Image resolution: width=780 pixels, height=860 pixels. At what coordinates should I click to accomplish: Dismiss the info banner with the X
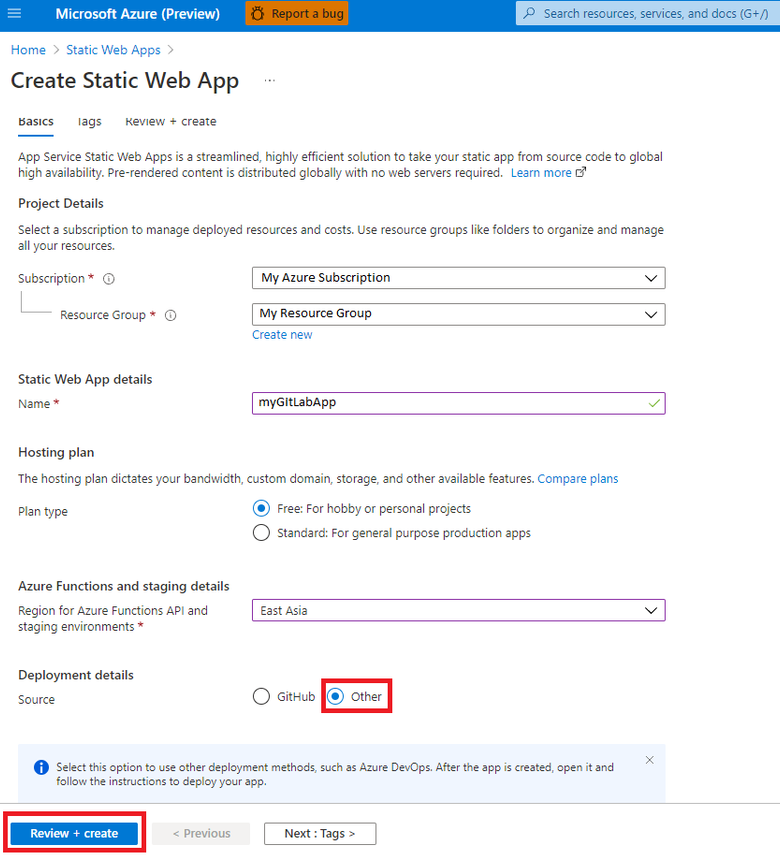coord(649,760)
